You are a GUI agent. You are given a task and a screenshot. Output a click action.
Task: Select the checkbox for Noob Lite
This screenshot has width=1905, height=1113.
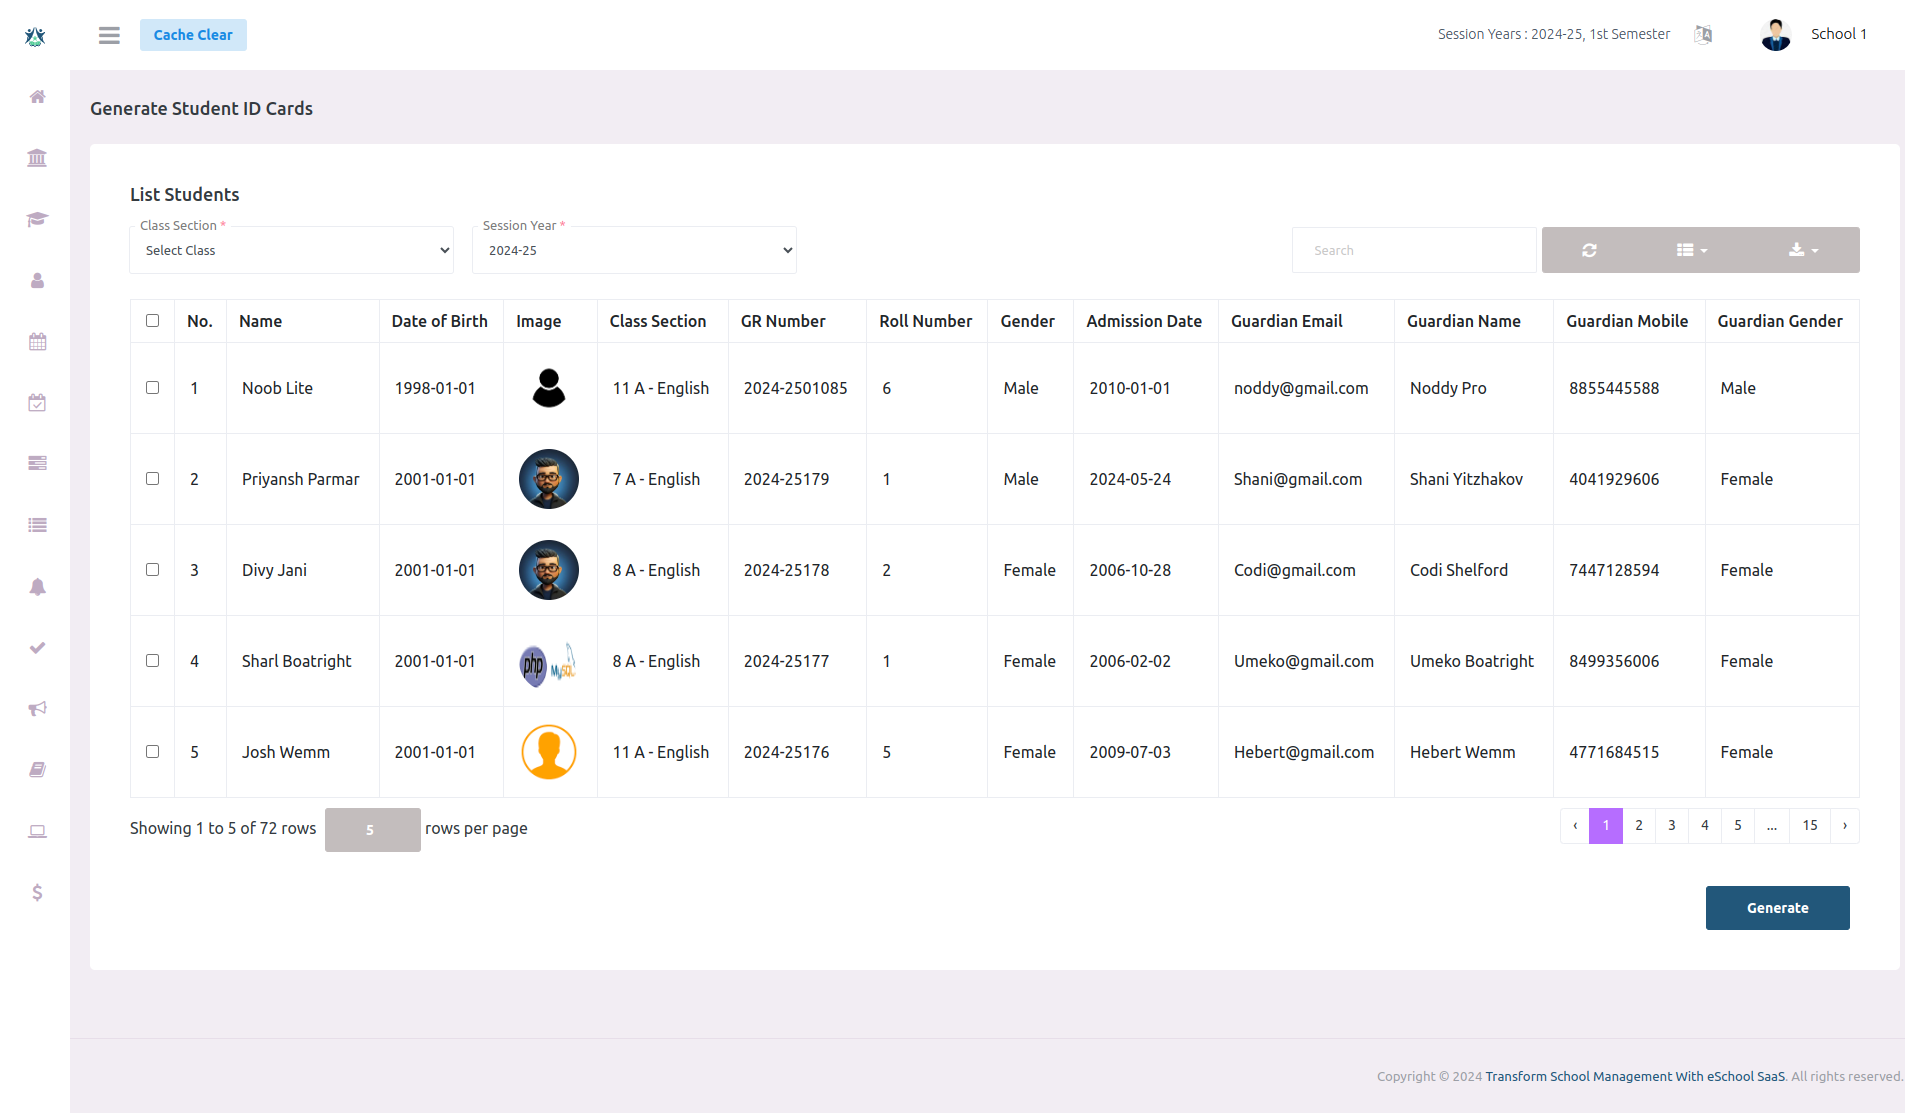[152, 388]
